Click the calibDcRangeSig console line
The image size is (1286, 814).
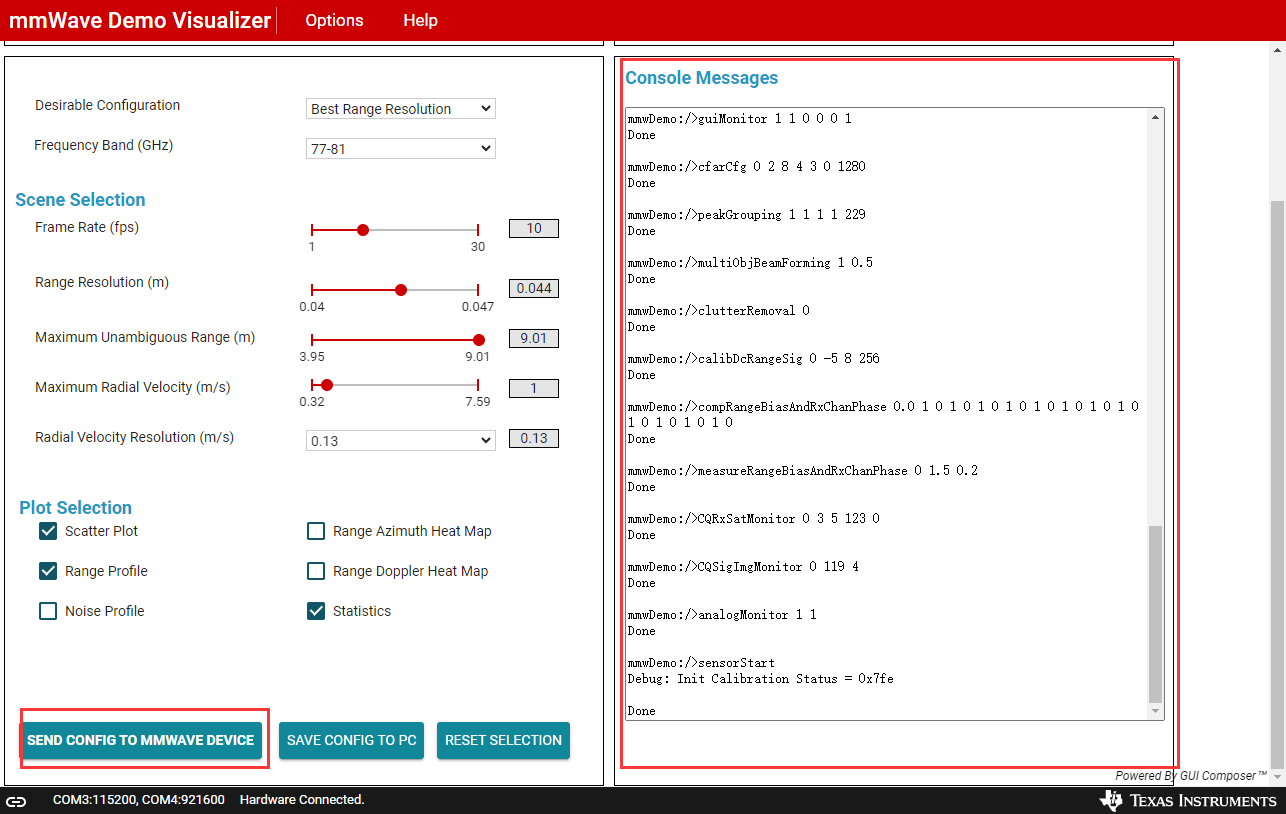pos(753,359)
